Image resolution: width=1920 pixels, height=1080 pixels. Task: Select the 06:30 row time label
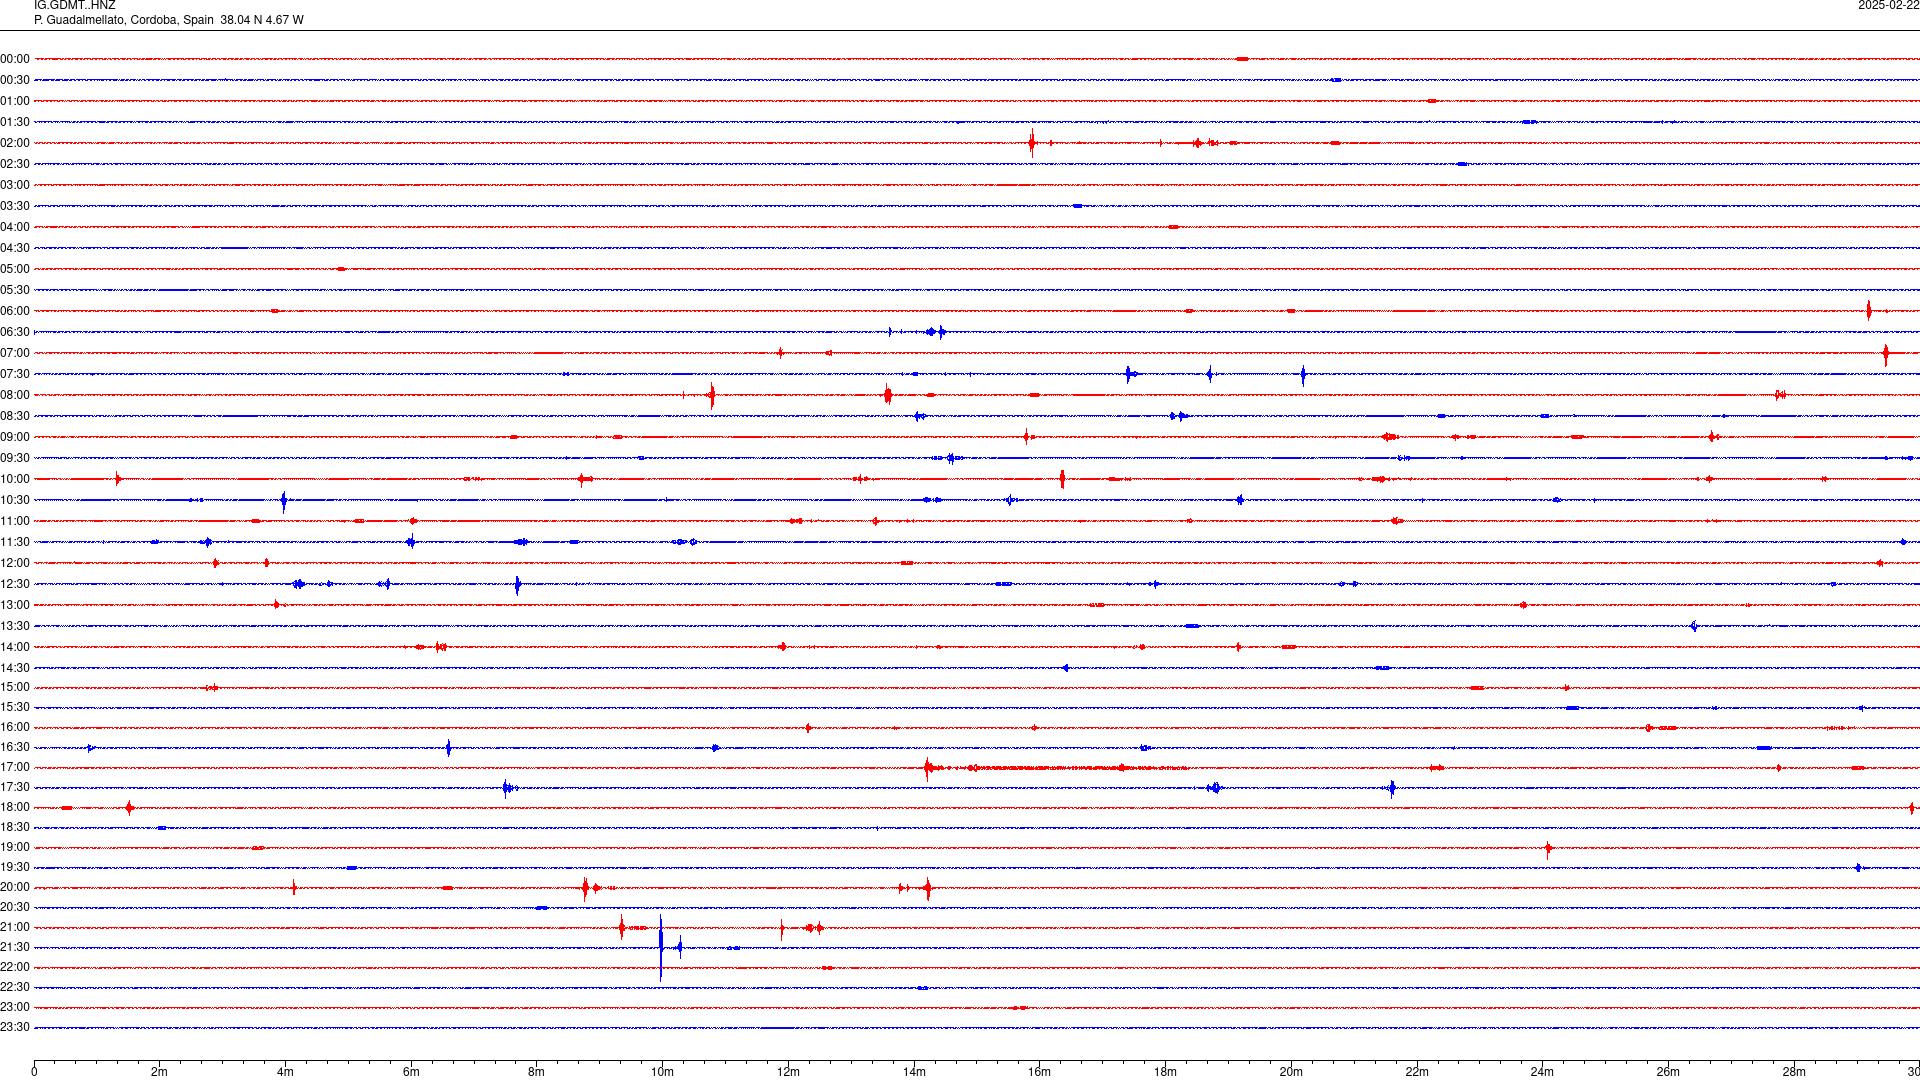[x=15, y=332]
